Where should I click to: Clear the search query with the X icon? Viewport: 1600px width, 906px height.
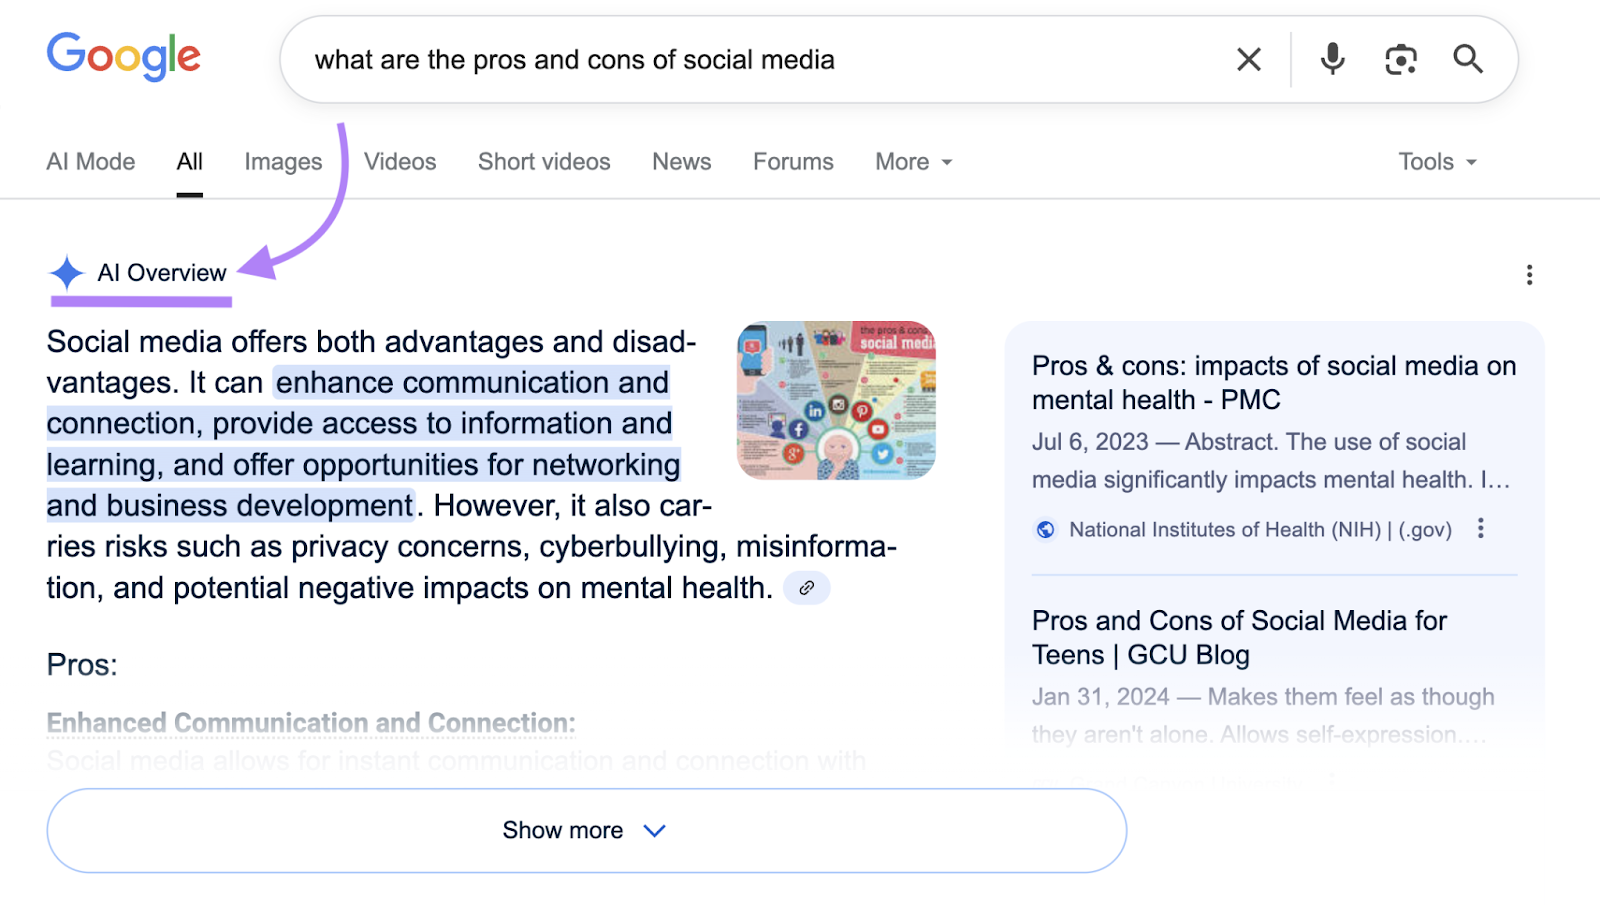tap(1248, 59)
